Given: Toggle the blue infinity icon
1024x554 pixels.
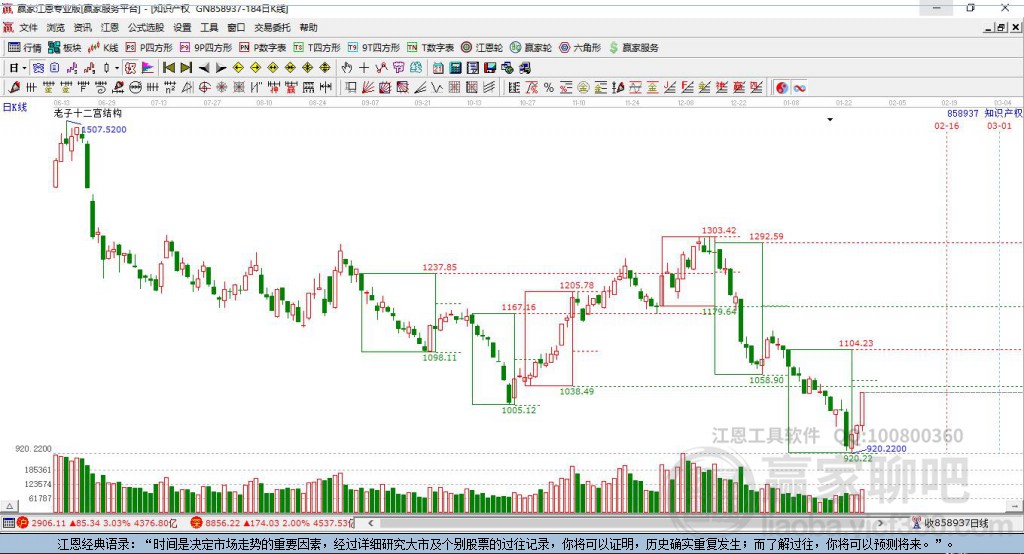Looking at the screenshot, I should (799, 88).
